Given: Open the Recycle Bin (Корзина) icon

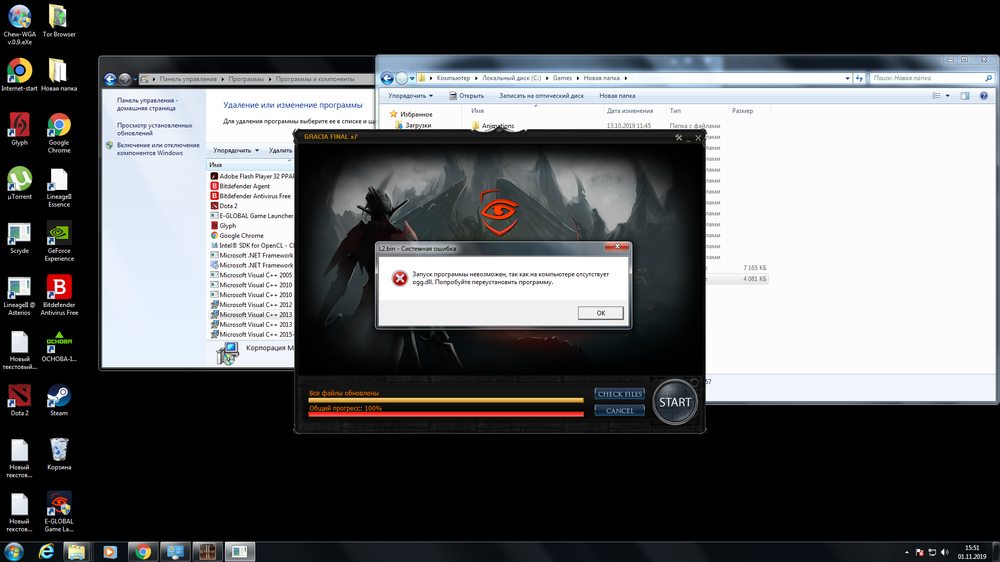Looking at the screenshot, I should [x=59, y=450].
